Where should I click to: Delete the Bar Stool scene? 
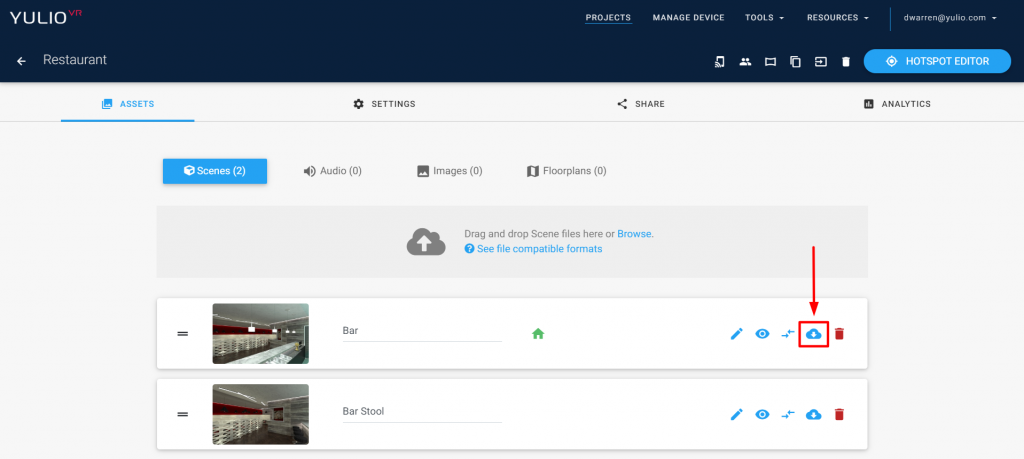pyautogui.click(x=839, y=414)
